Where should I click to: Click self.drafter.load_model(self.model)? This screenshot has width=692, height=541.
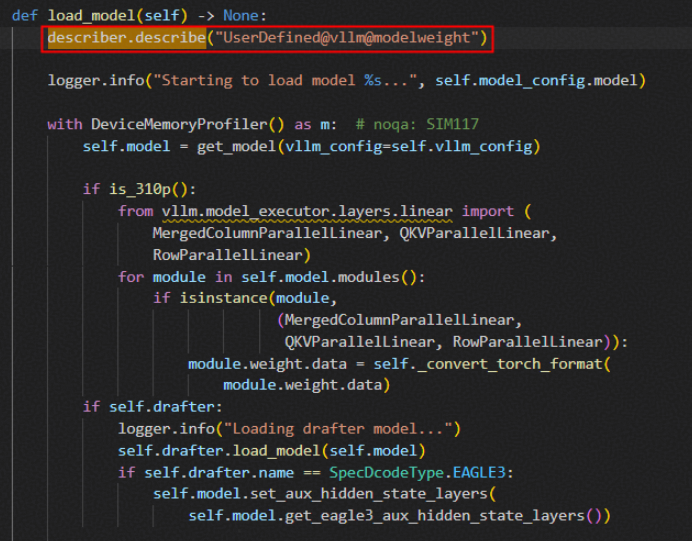[271, 451]
